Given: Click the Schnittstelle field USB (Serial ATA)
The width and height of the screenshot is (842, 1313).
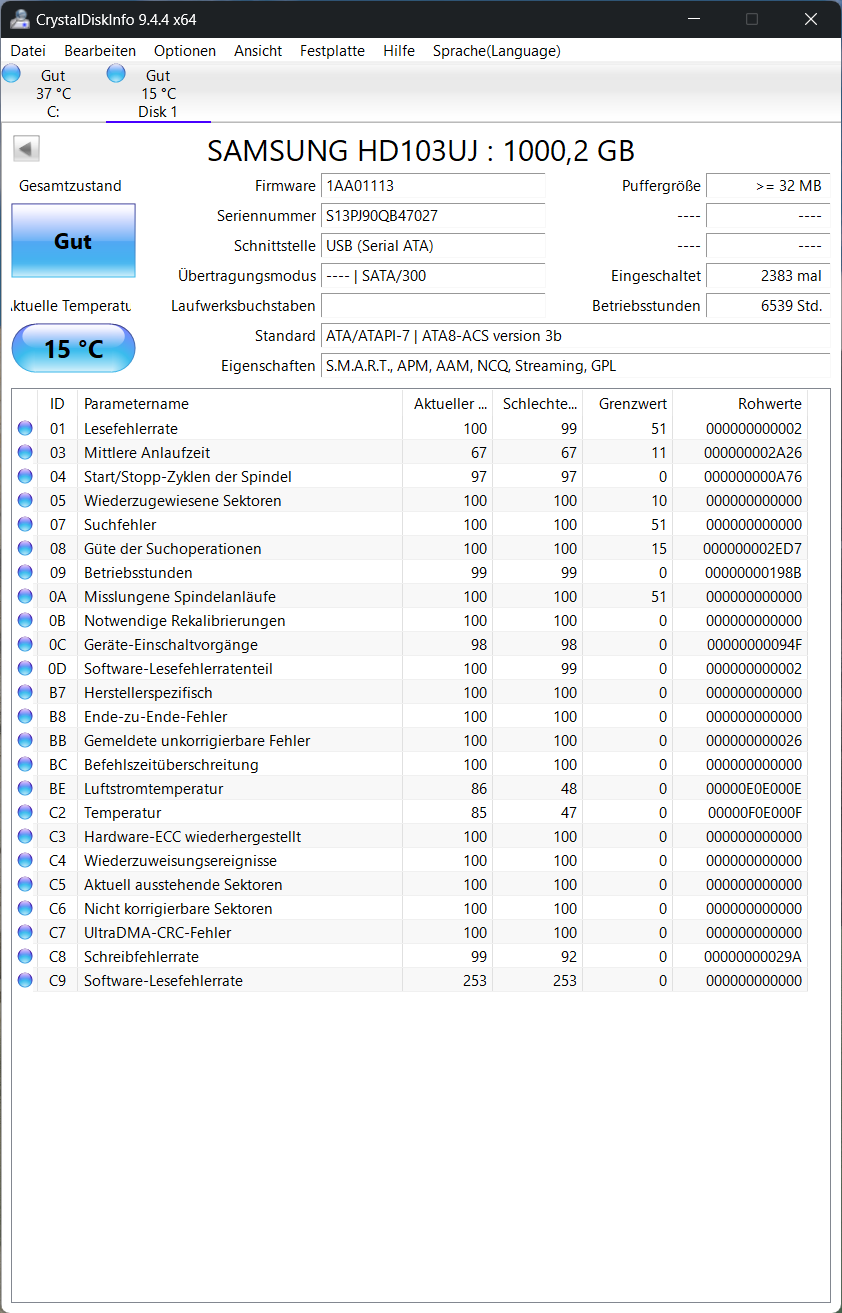Looking at the screenshot, I should tap(433, 246).
